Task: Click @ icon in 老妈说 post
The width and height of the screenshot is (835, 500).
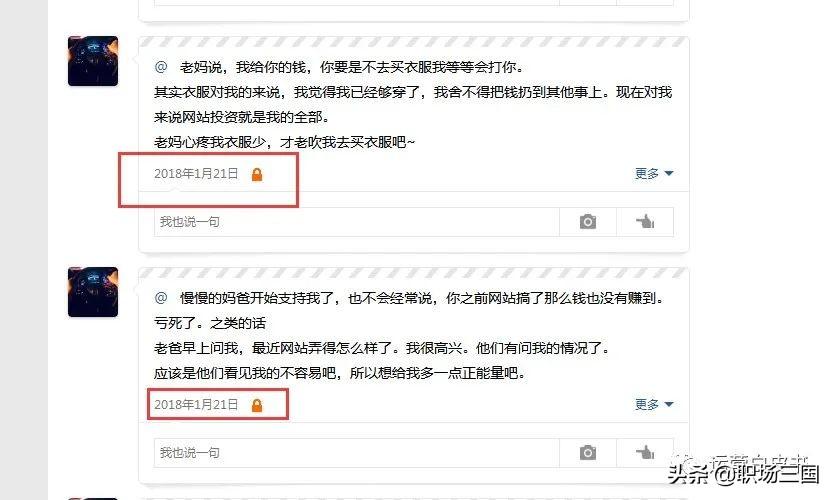Action: tap(161, 67)
